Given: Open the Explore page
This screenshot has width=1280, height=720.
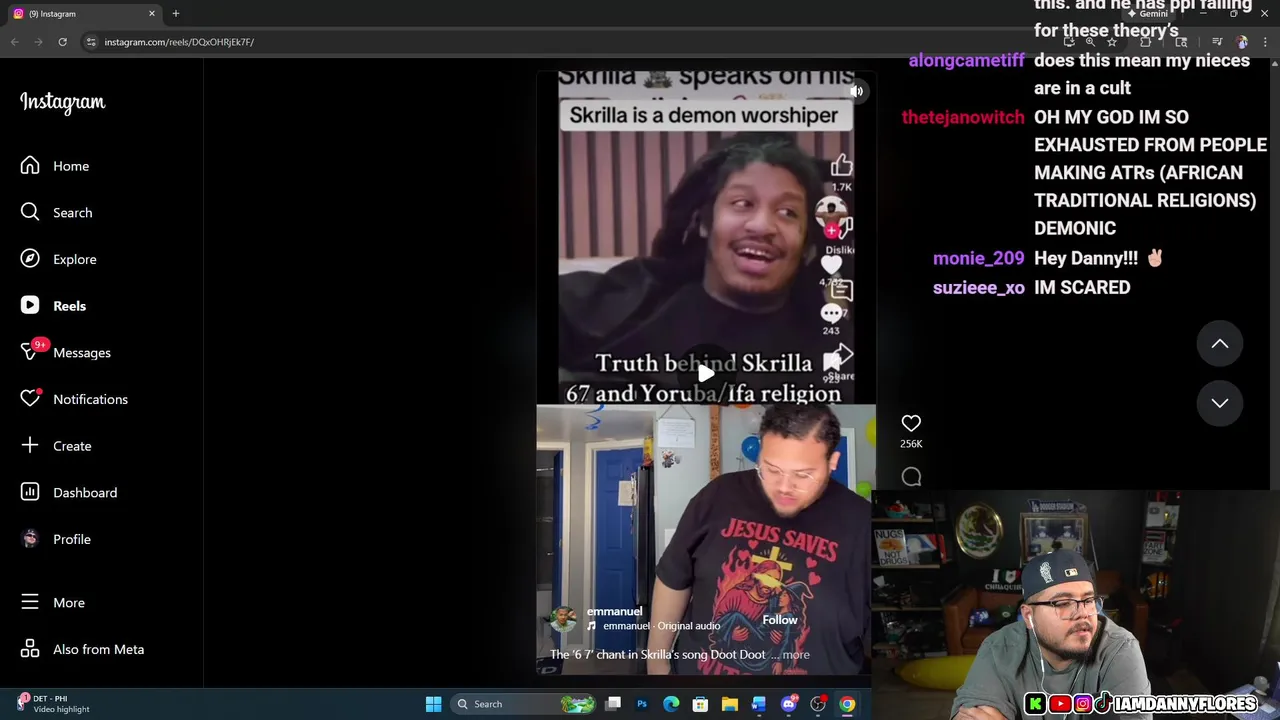Looking at the screenshot, I should 59,259.
